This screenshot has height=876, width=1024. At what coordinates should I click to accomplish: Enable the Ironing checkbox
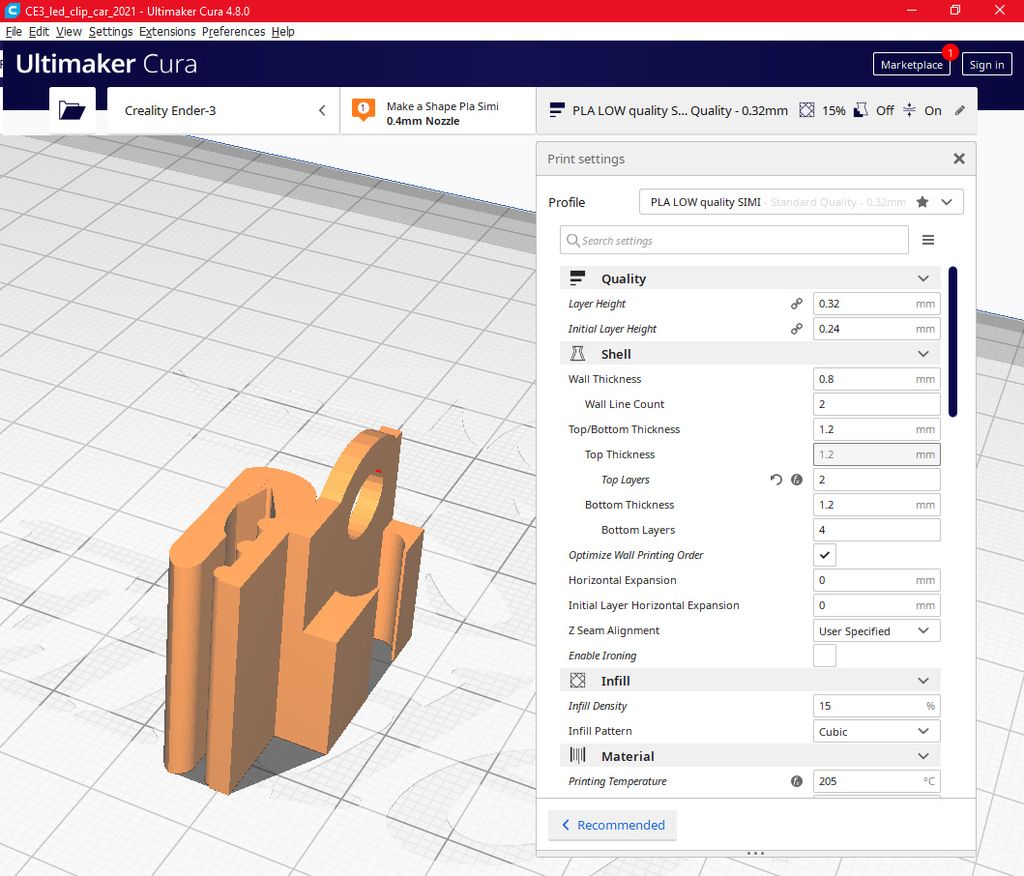(x=824, y=655)
